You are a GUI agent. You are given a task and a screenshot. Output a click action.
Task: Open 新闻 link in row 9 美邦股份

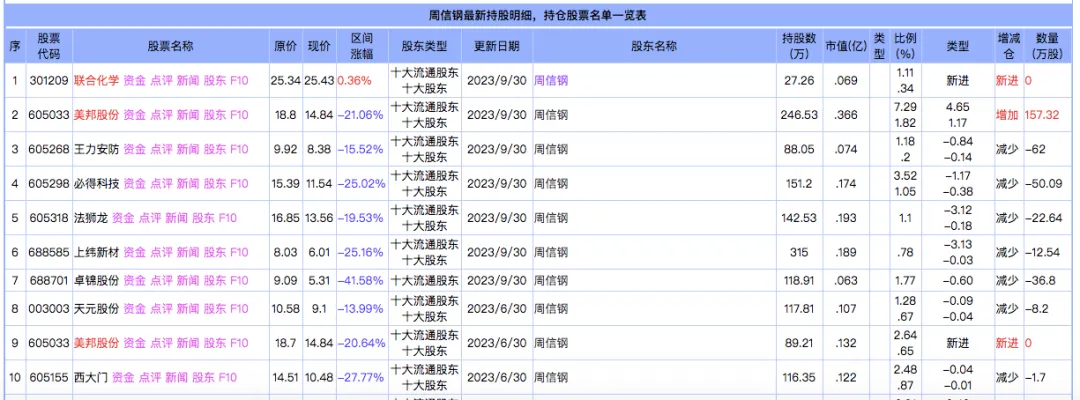[x=188, y=343]
